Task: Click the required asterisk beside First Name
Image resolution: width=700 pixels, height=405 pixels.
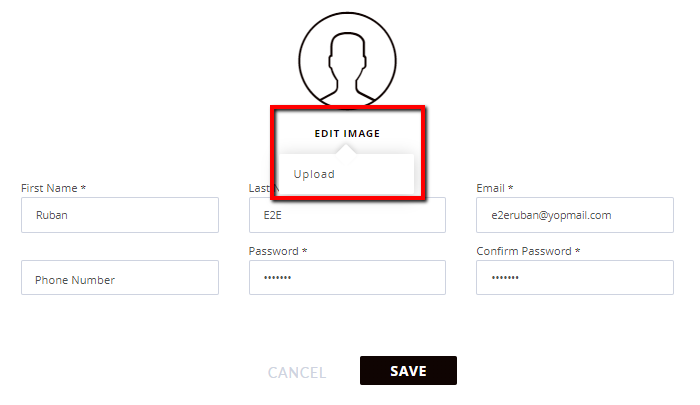Action: 83,188
